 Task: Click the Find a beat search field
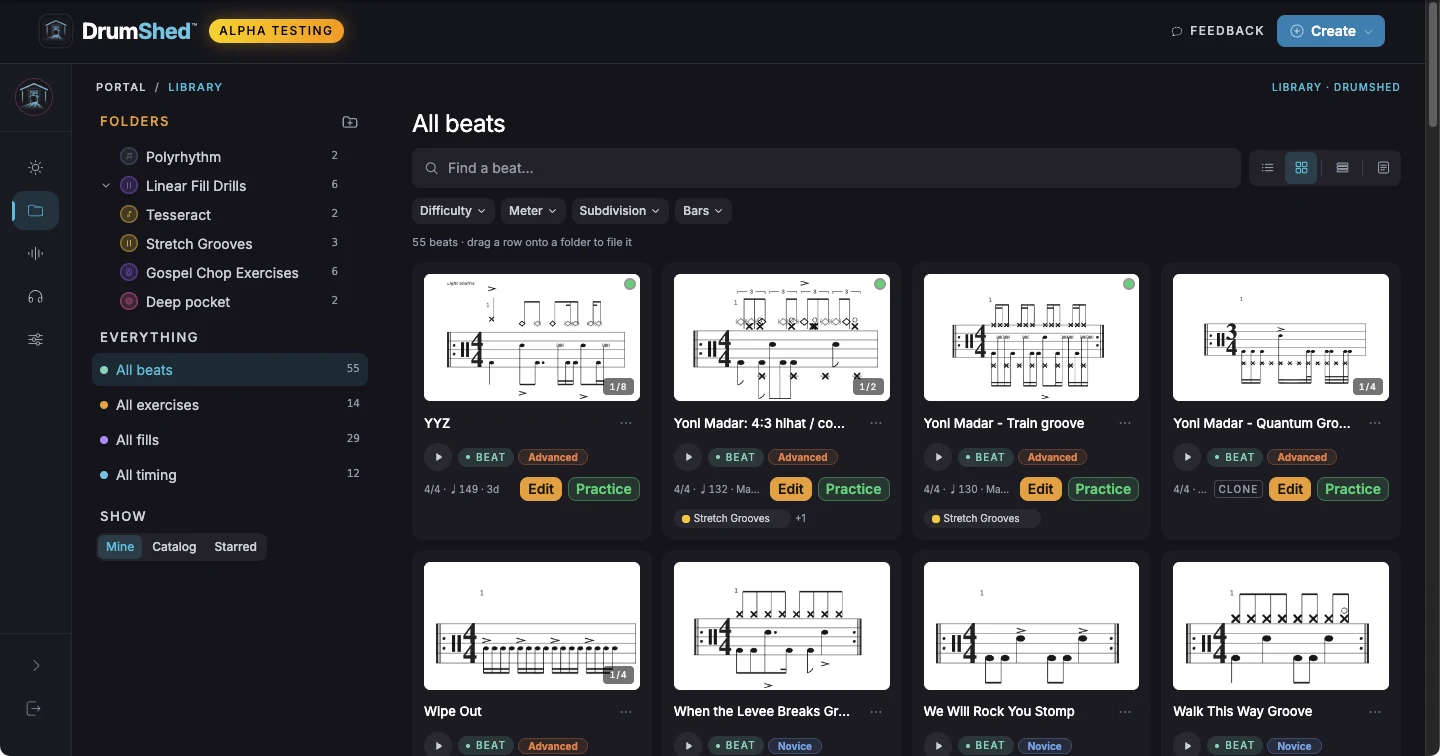(x=826, y=168)
